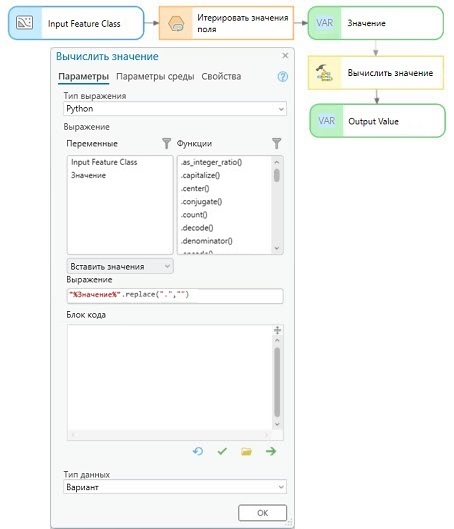Expand the 'Вставить значения' dropdown

(x=120, y=267)
